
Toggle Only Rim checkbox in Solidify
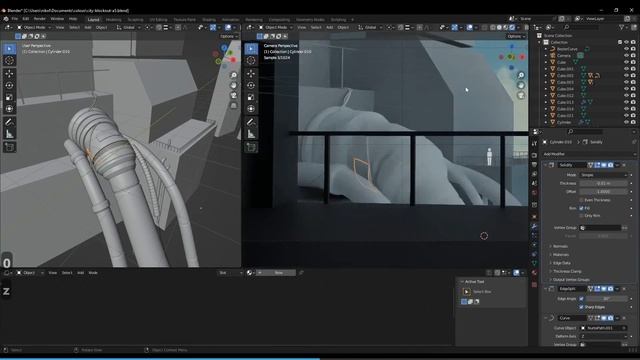tap(582, 216)
